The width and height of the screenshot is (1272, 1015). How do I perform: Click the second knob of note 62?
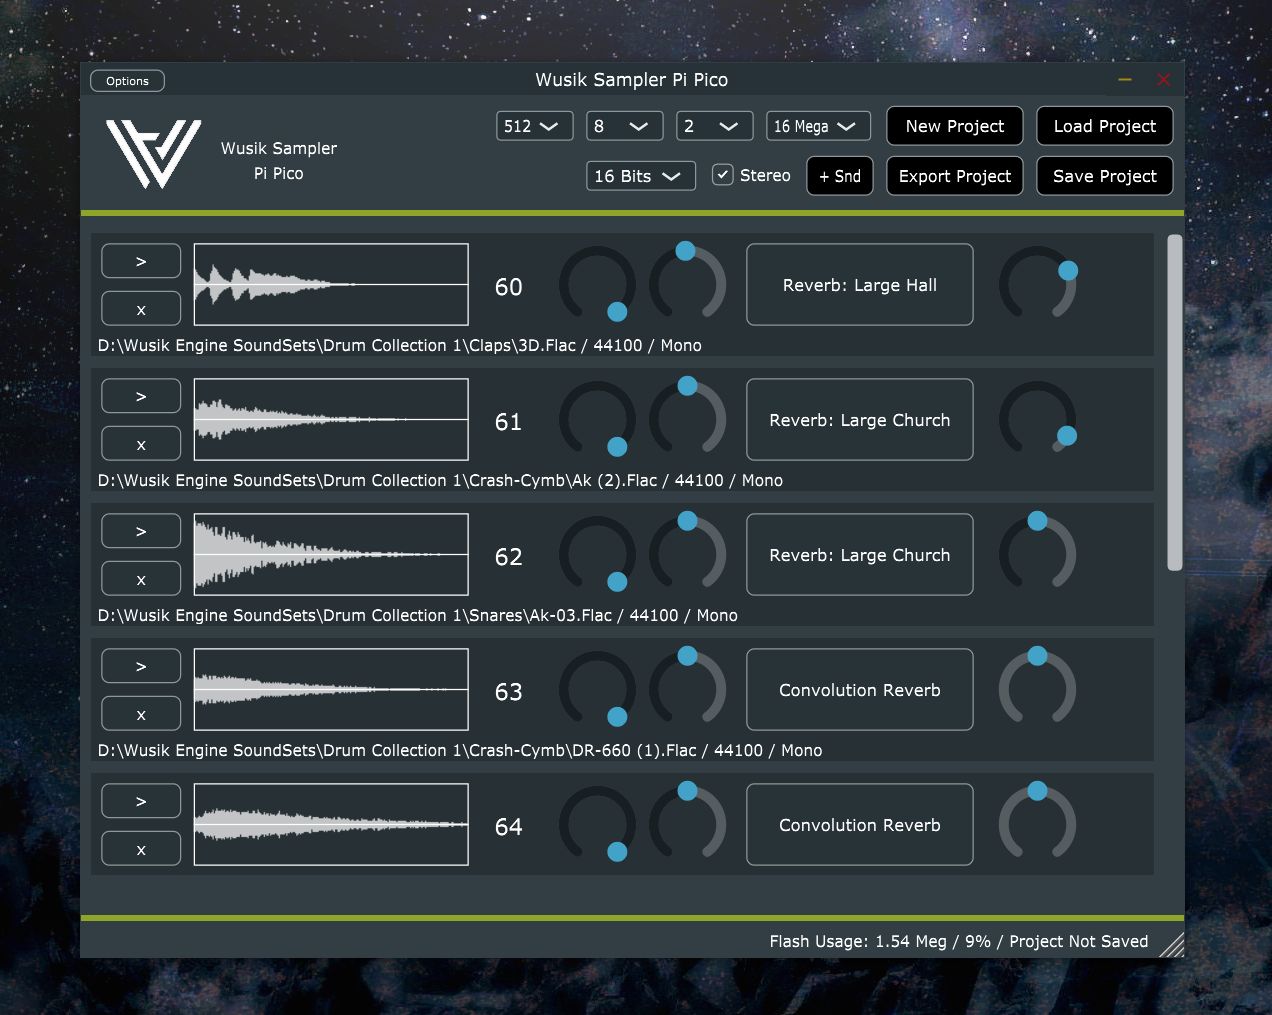[x=688, y=553]
